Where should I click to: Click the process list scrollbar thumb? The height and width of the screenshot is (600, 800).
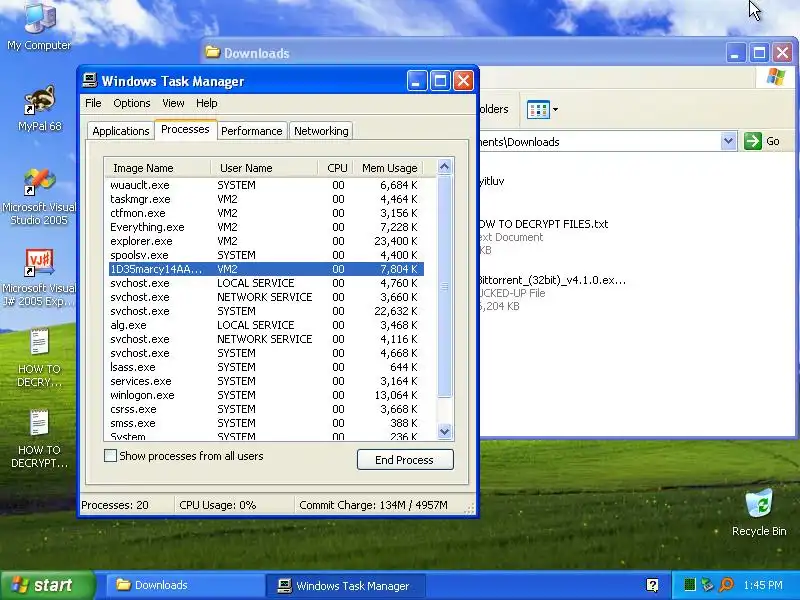click(444, 286)
